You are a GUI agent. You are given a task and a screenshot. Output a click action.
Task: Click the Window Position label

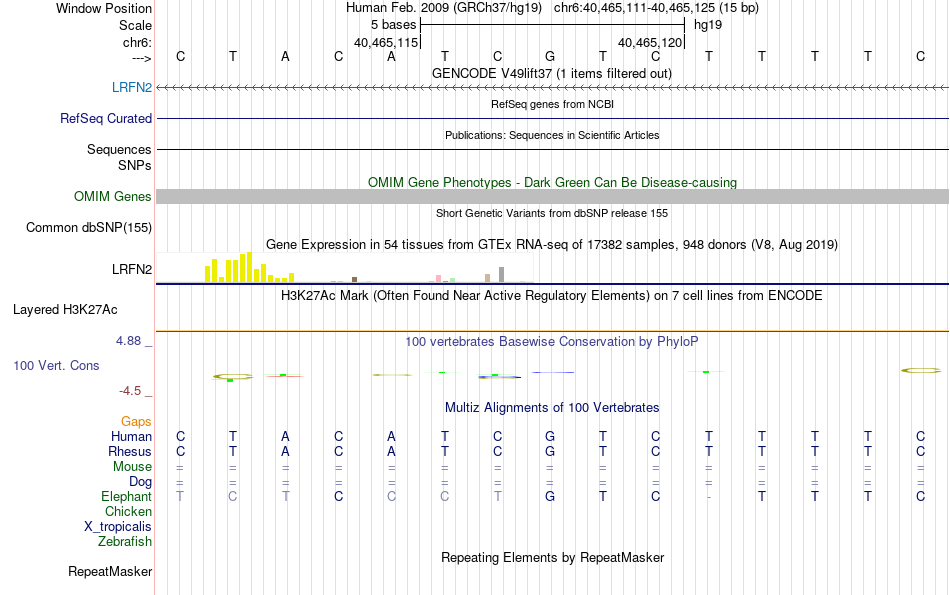pos(104,8)
